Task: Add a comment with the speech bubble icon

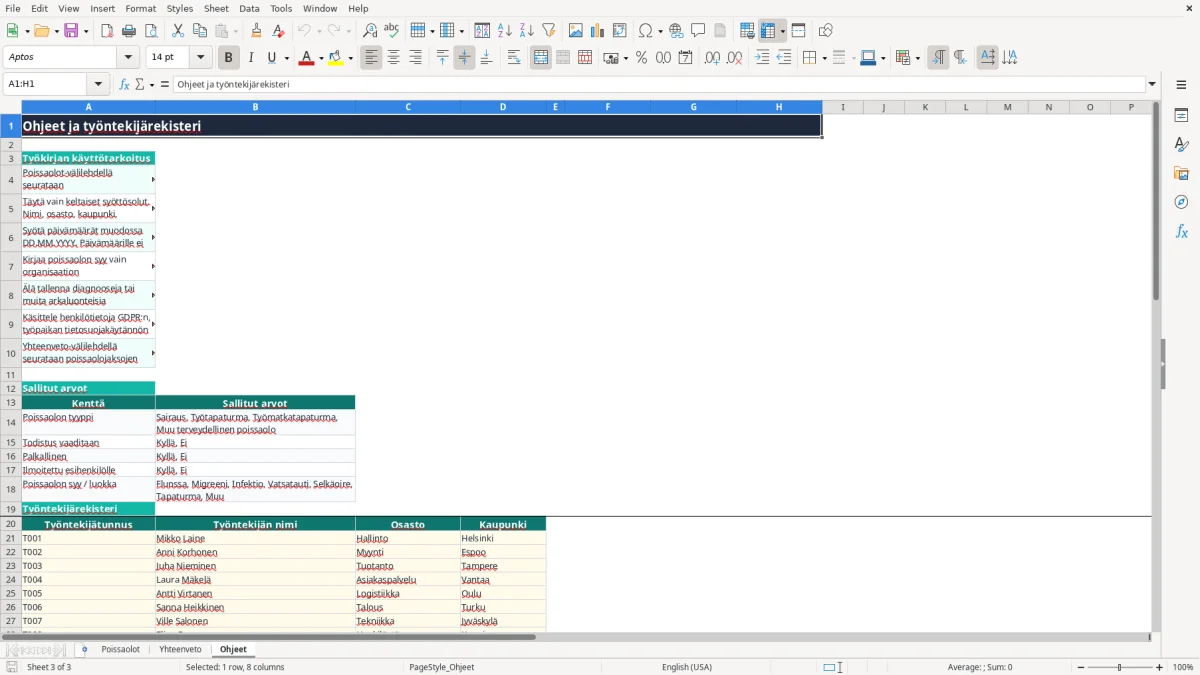Action: click(698, 31)
